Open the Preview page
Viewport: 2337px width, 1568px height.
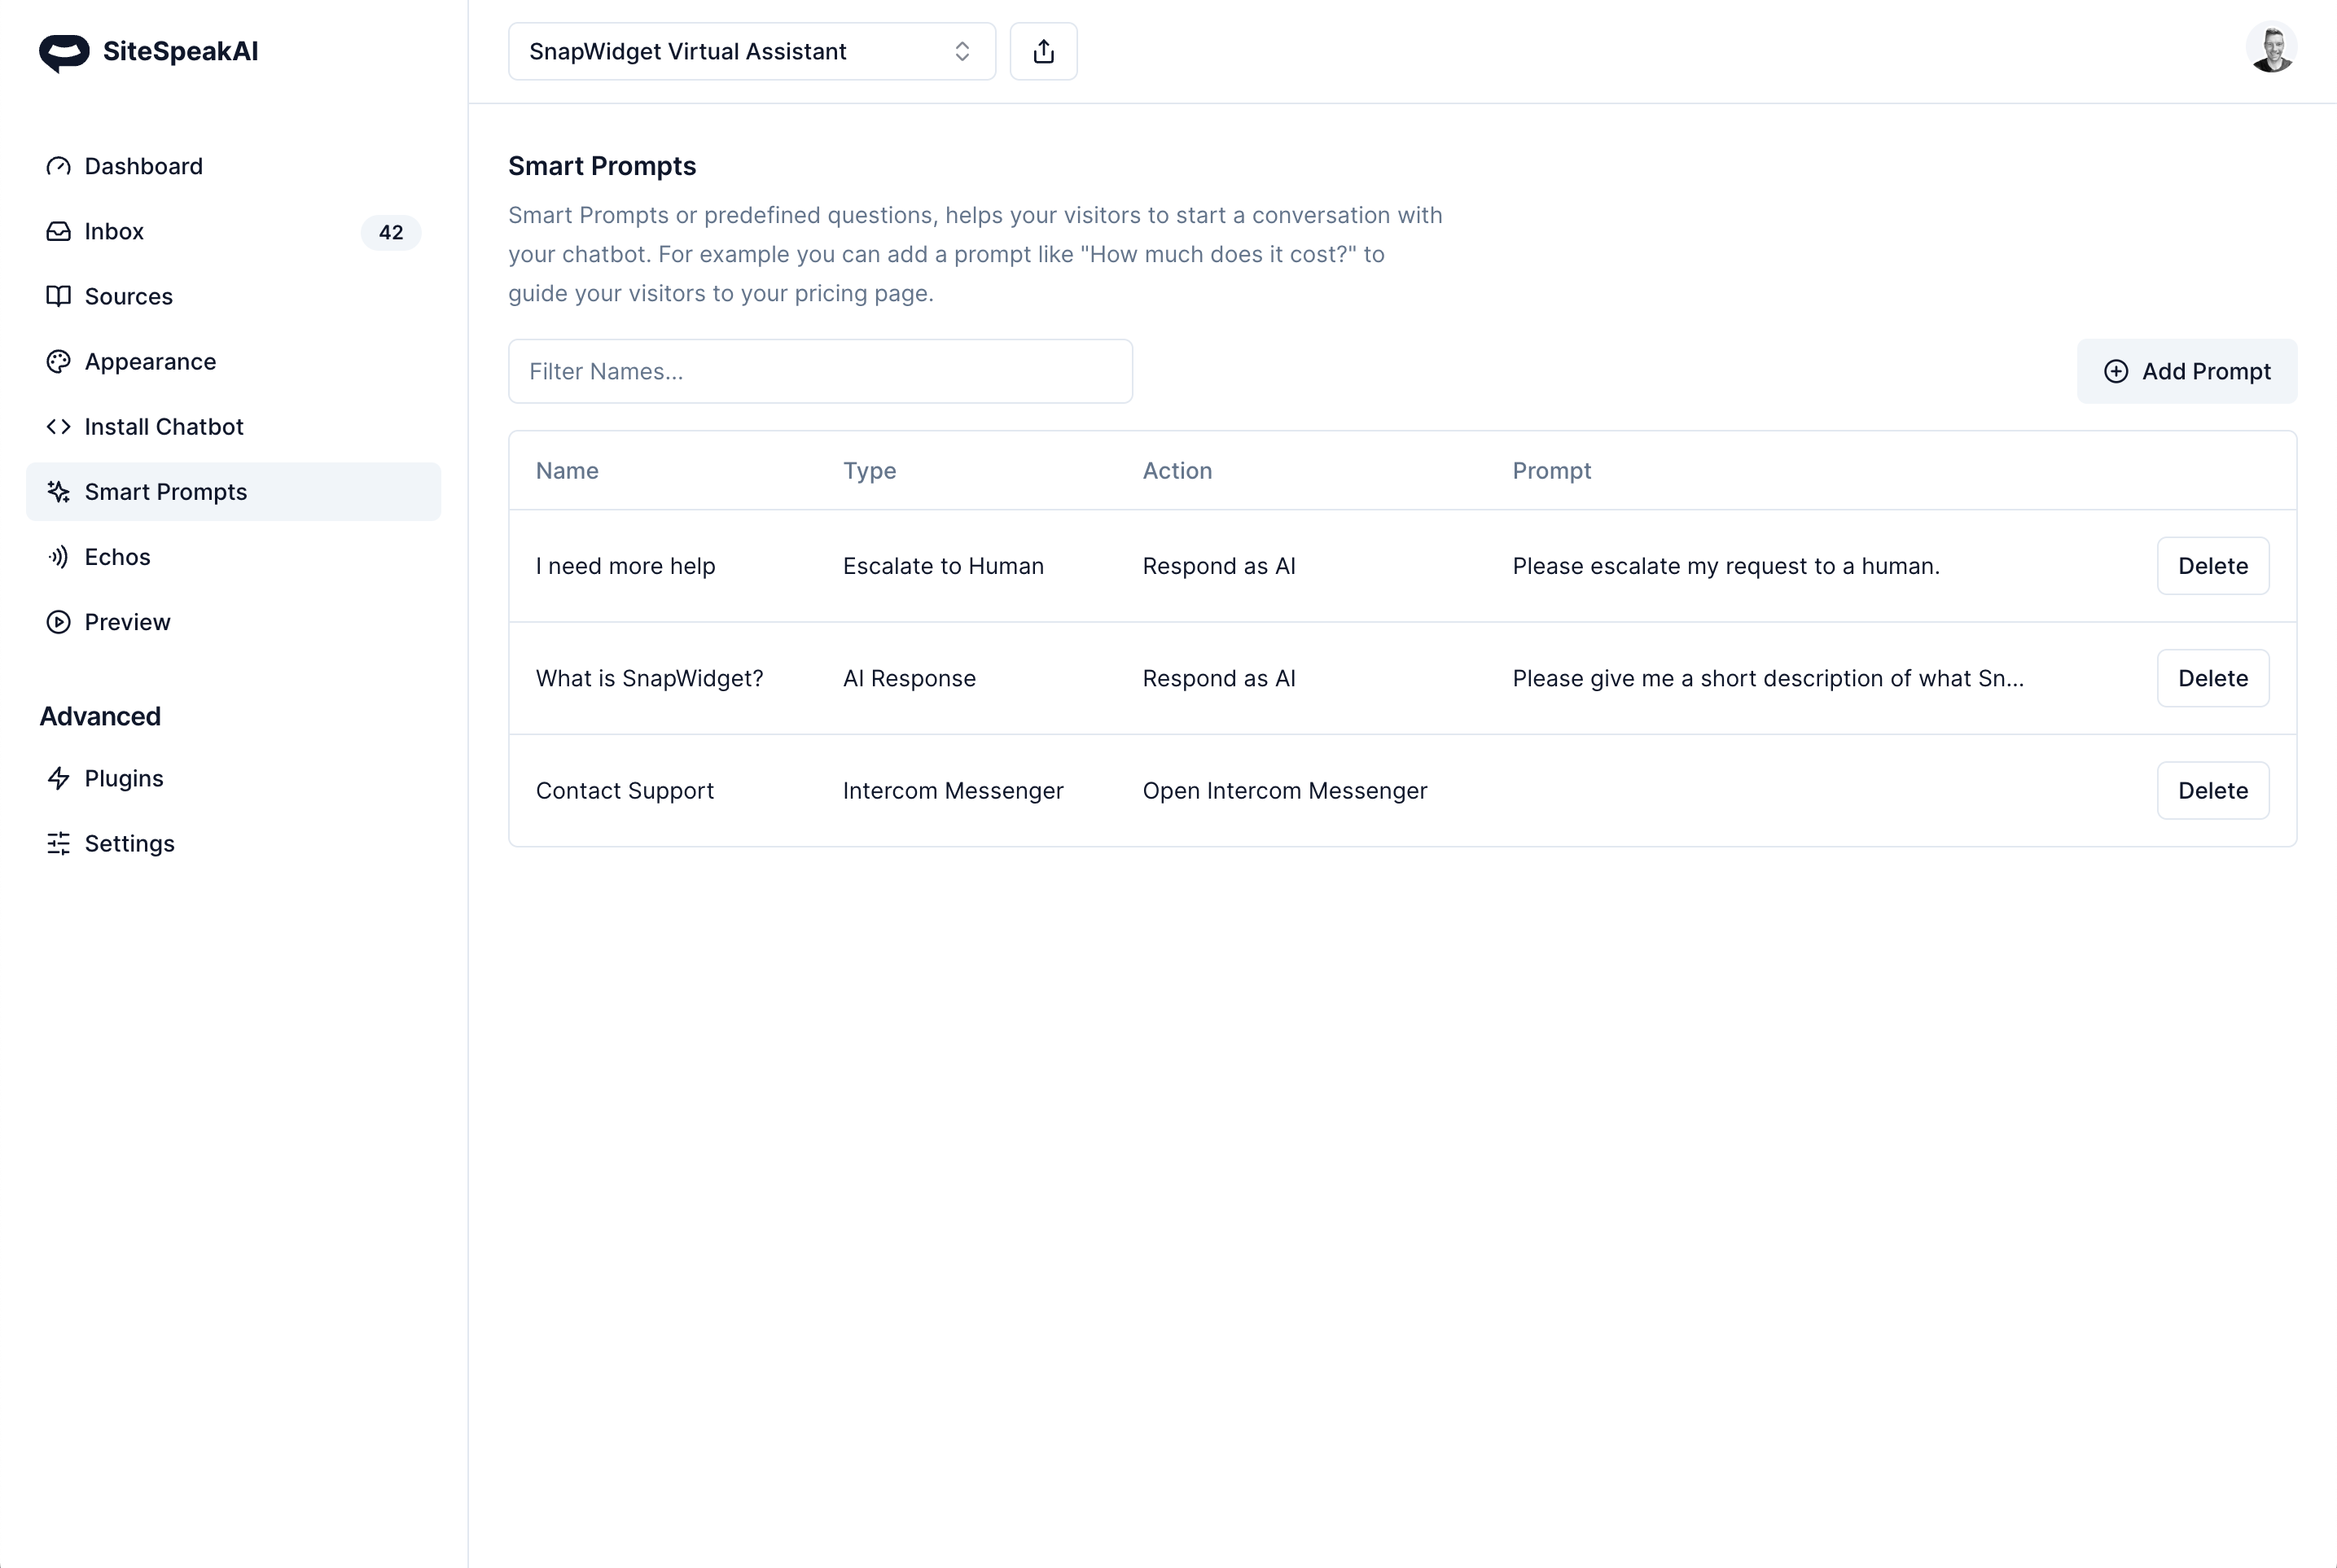(x=233, y=622)
